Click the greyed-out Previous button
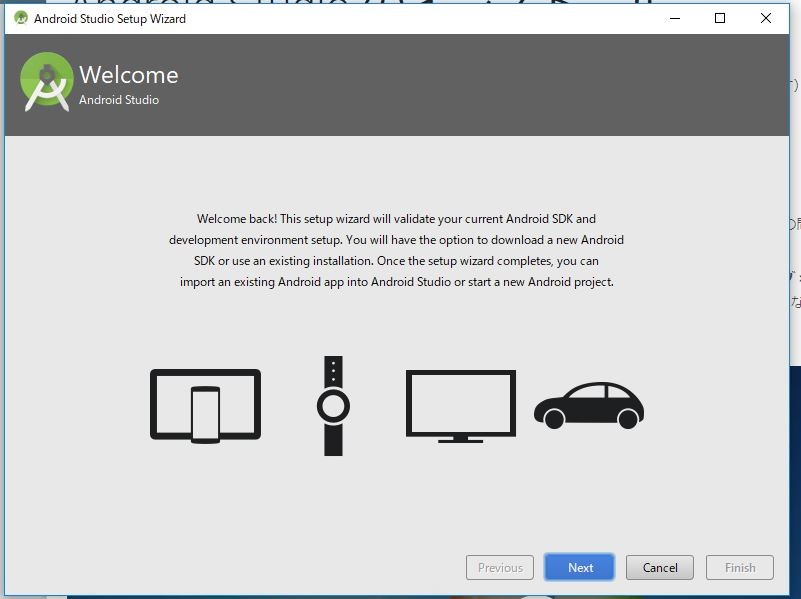 (500, 567)
